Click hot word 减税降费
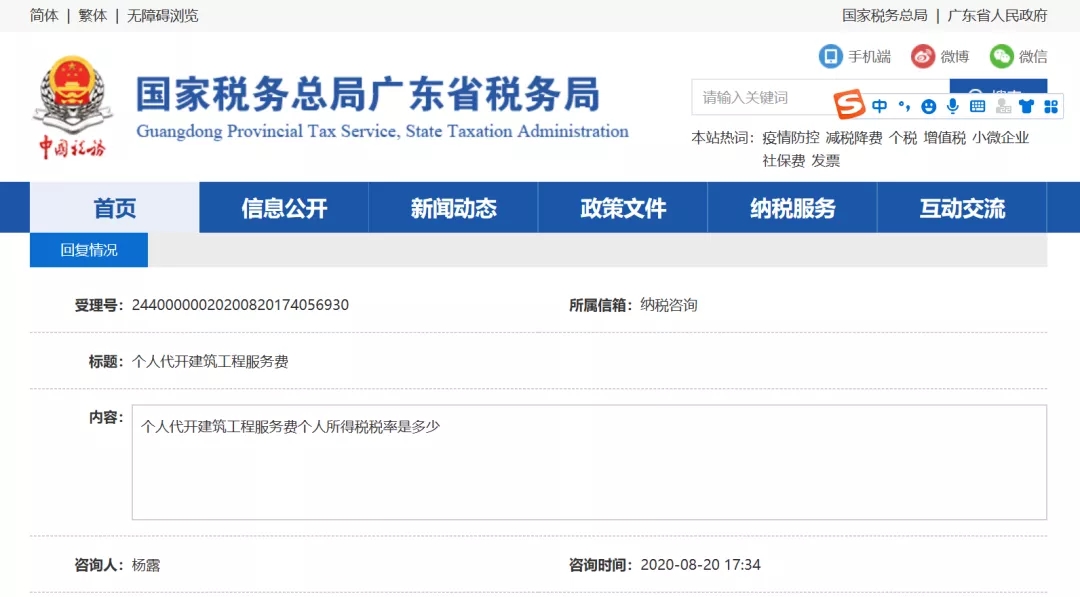Viewport: 1080px width, 597px height. pos(854,138)
